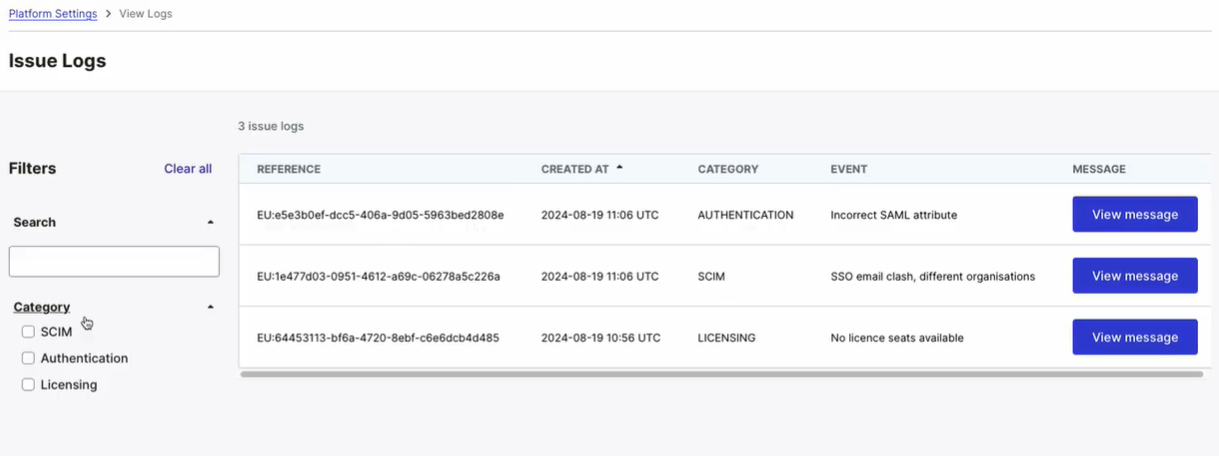Screen dimensions: 1219x456
Task: Open the Platform Settings breadcrumb link
Action: pyautogui.click(x=53, y=14)
